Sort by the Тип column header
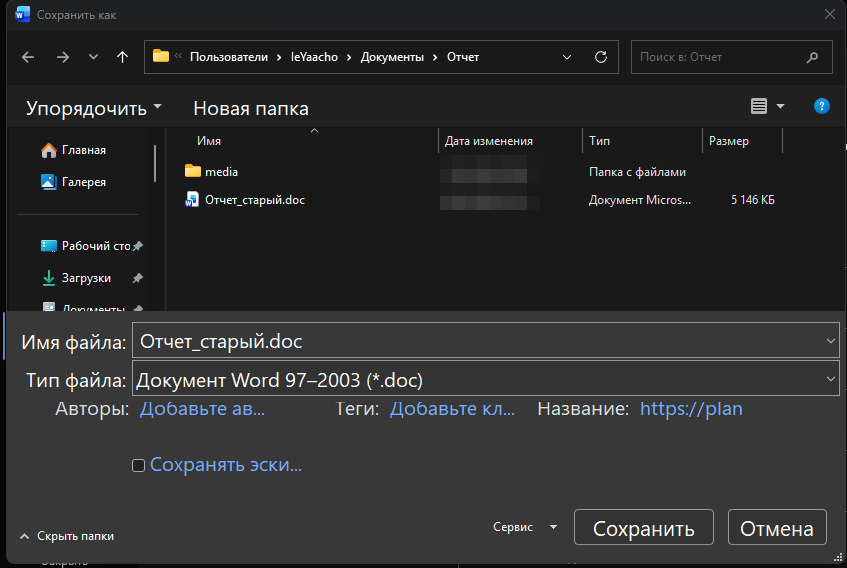847x568 pixels. pos(600,141)
